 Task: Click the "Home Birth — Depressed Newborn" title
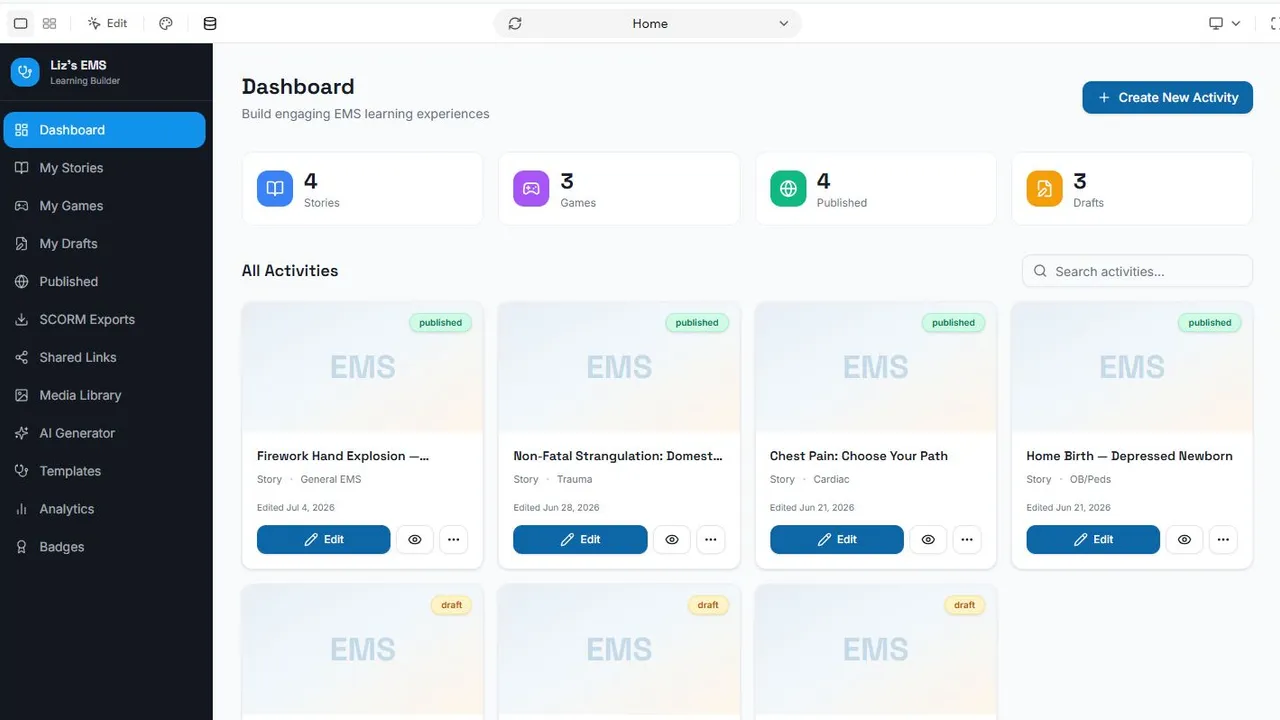pyautogui.click(x=1129, y=456)
